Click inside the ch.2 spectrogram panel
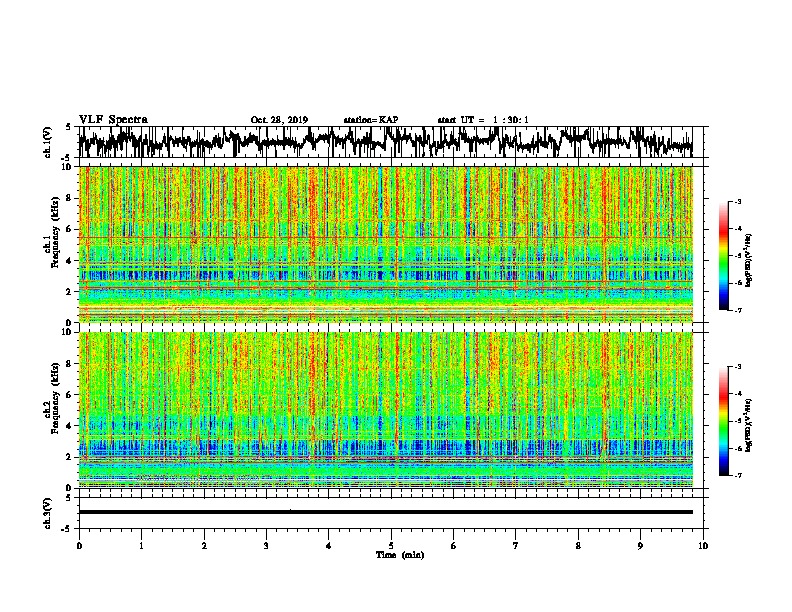 point(385,410)
